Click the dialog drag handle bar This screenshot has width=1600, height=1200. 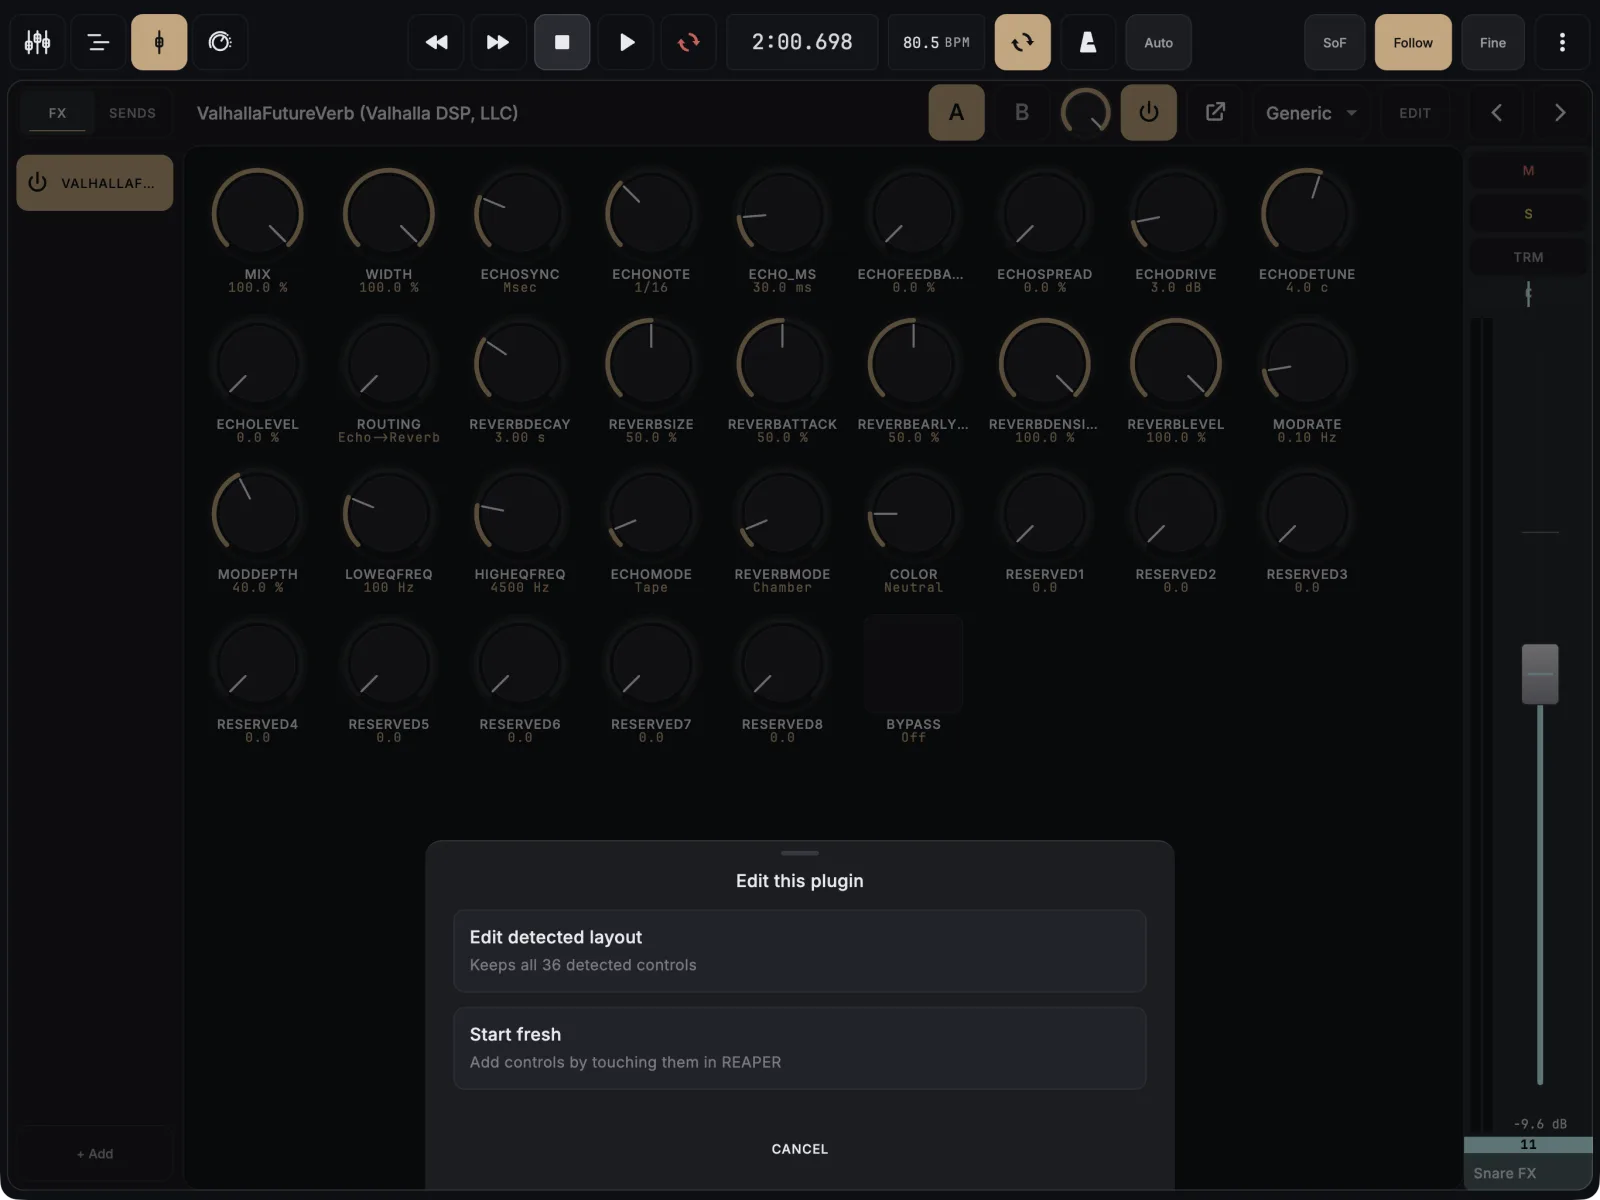click(800, 853)
